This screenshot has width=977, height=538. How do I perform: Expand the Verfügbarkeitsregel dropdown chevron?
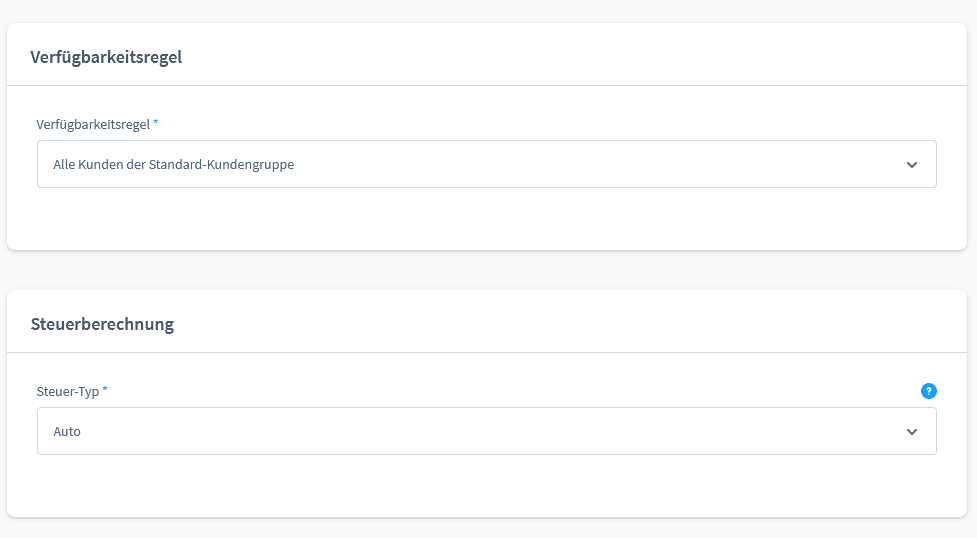[x=911, y=165]
